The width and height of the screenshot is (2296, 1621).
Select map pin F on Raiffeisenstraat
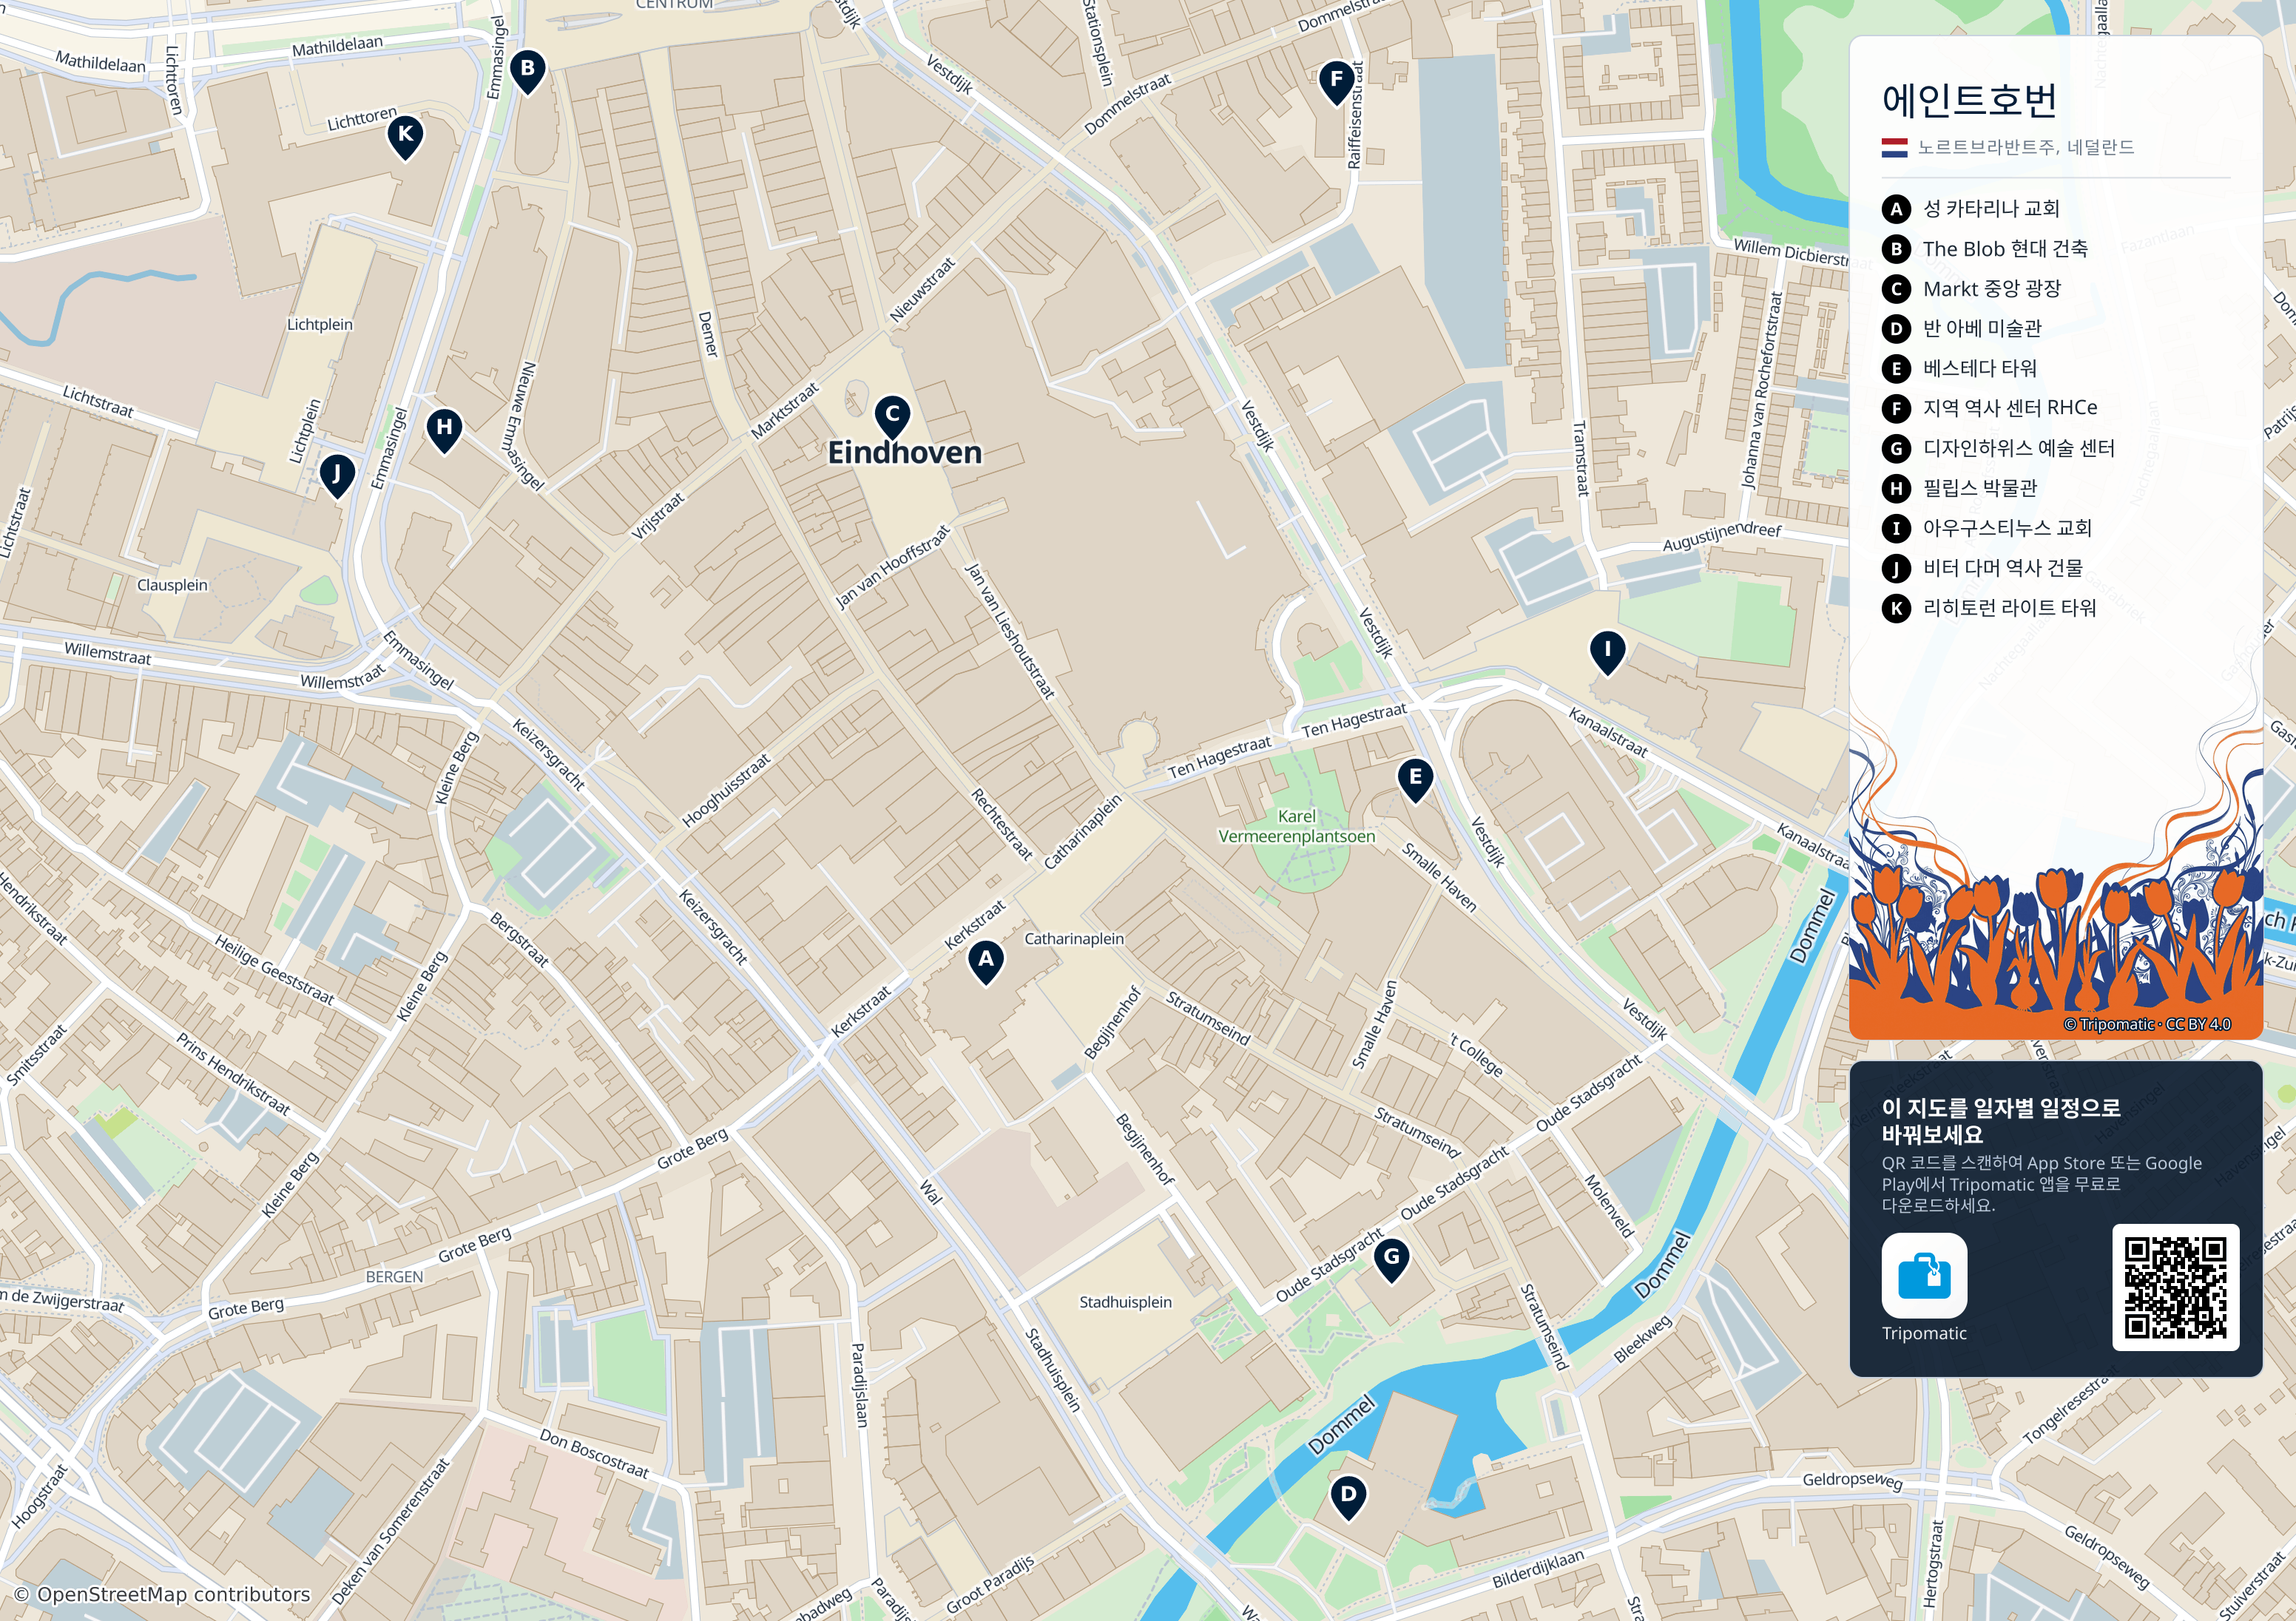[1337, 82]
